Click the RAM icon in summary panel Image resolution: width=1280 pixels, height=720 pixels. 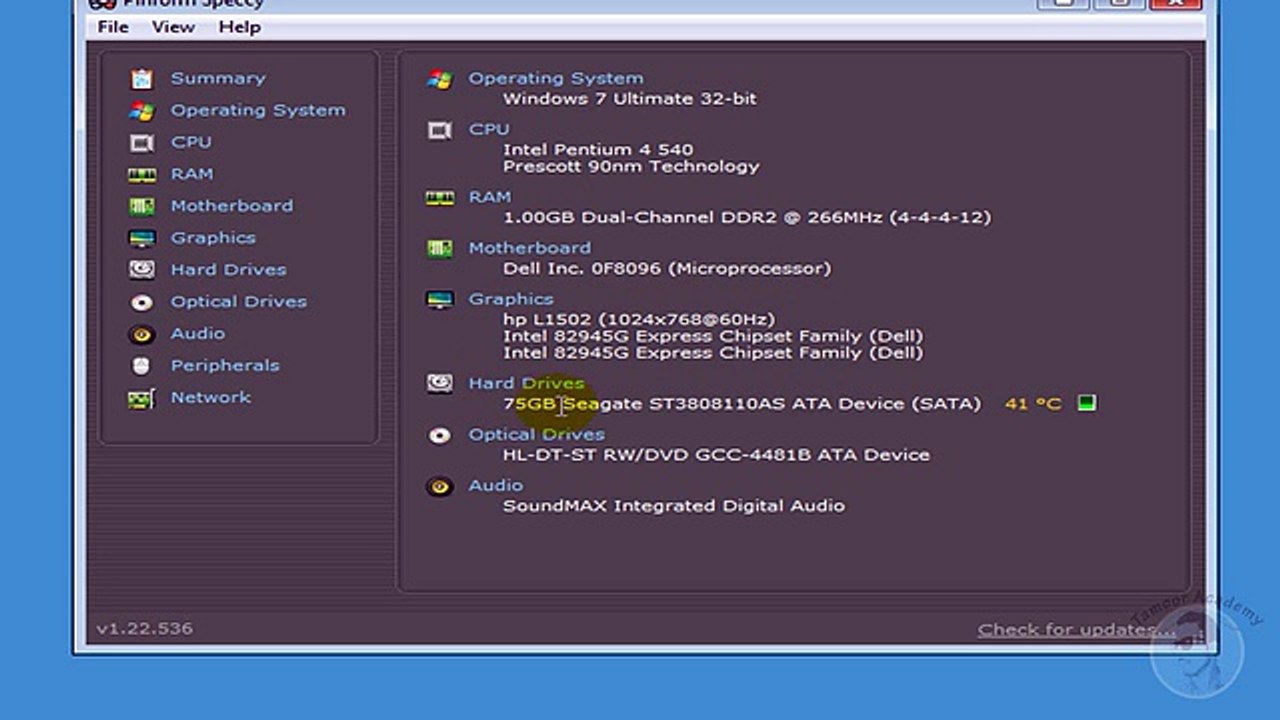point(439,198)
